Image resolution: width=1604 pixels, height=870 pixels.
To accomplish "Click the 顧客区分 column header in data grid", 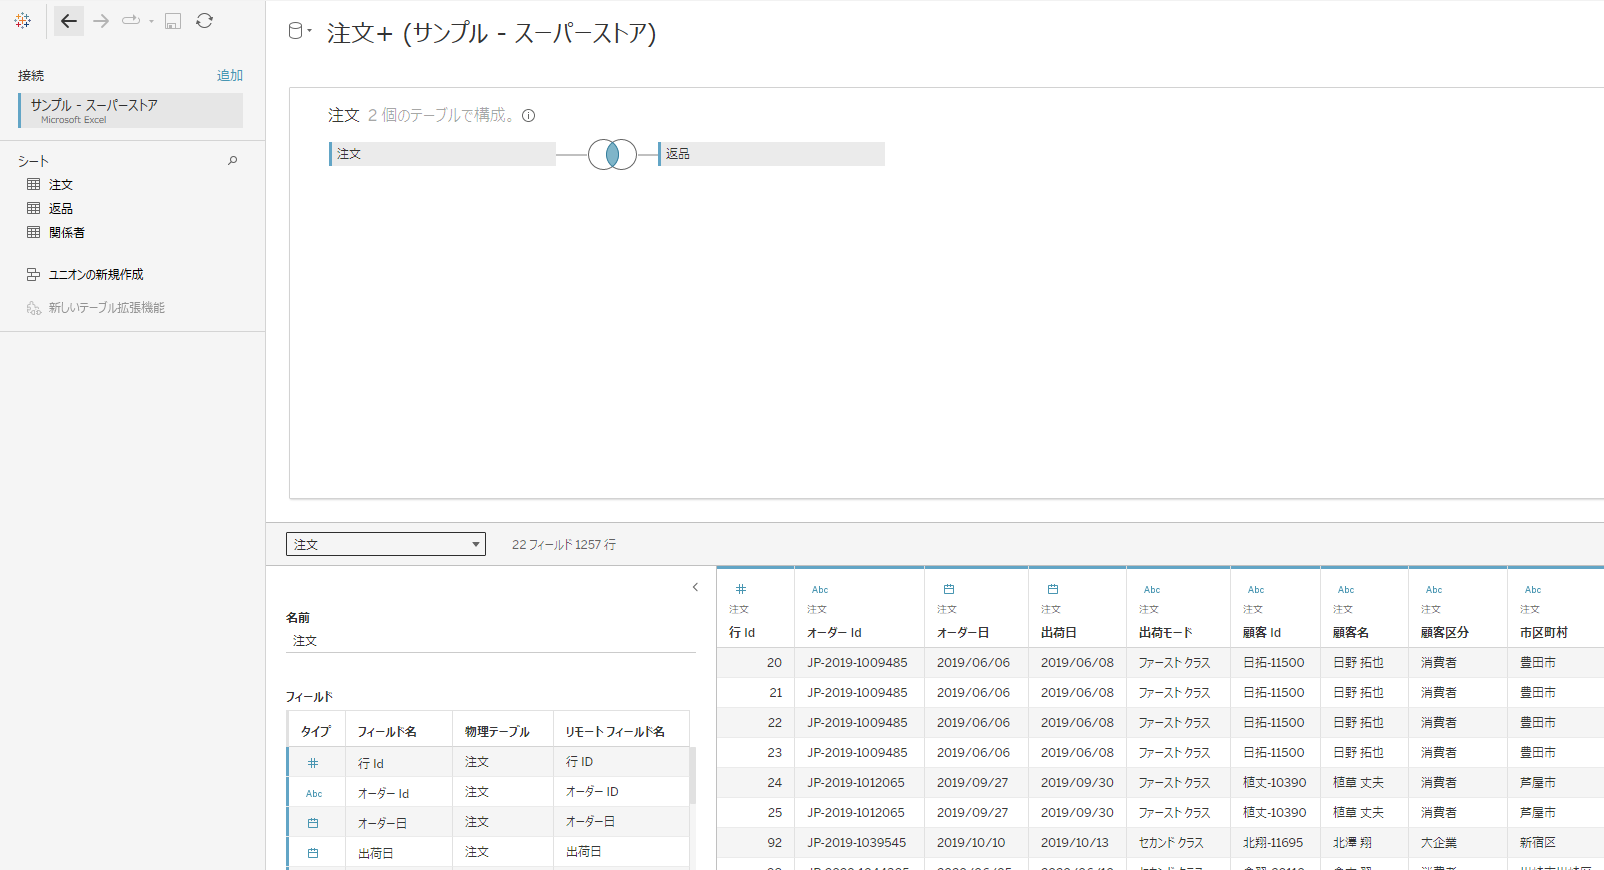I will point(1445,633).
